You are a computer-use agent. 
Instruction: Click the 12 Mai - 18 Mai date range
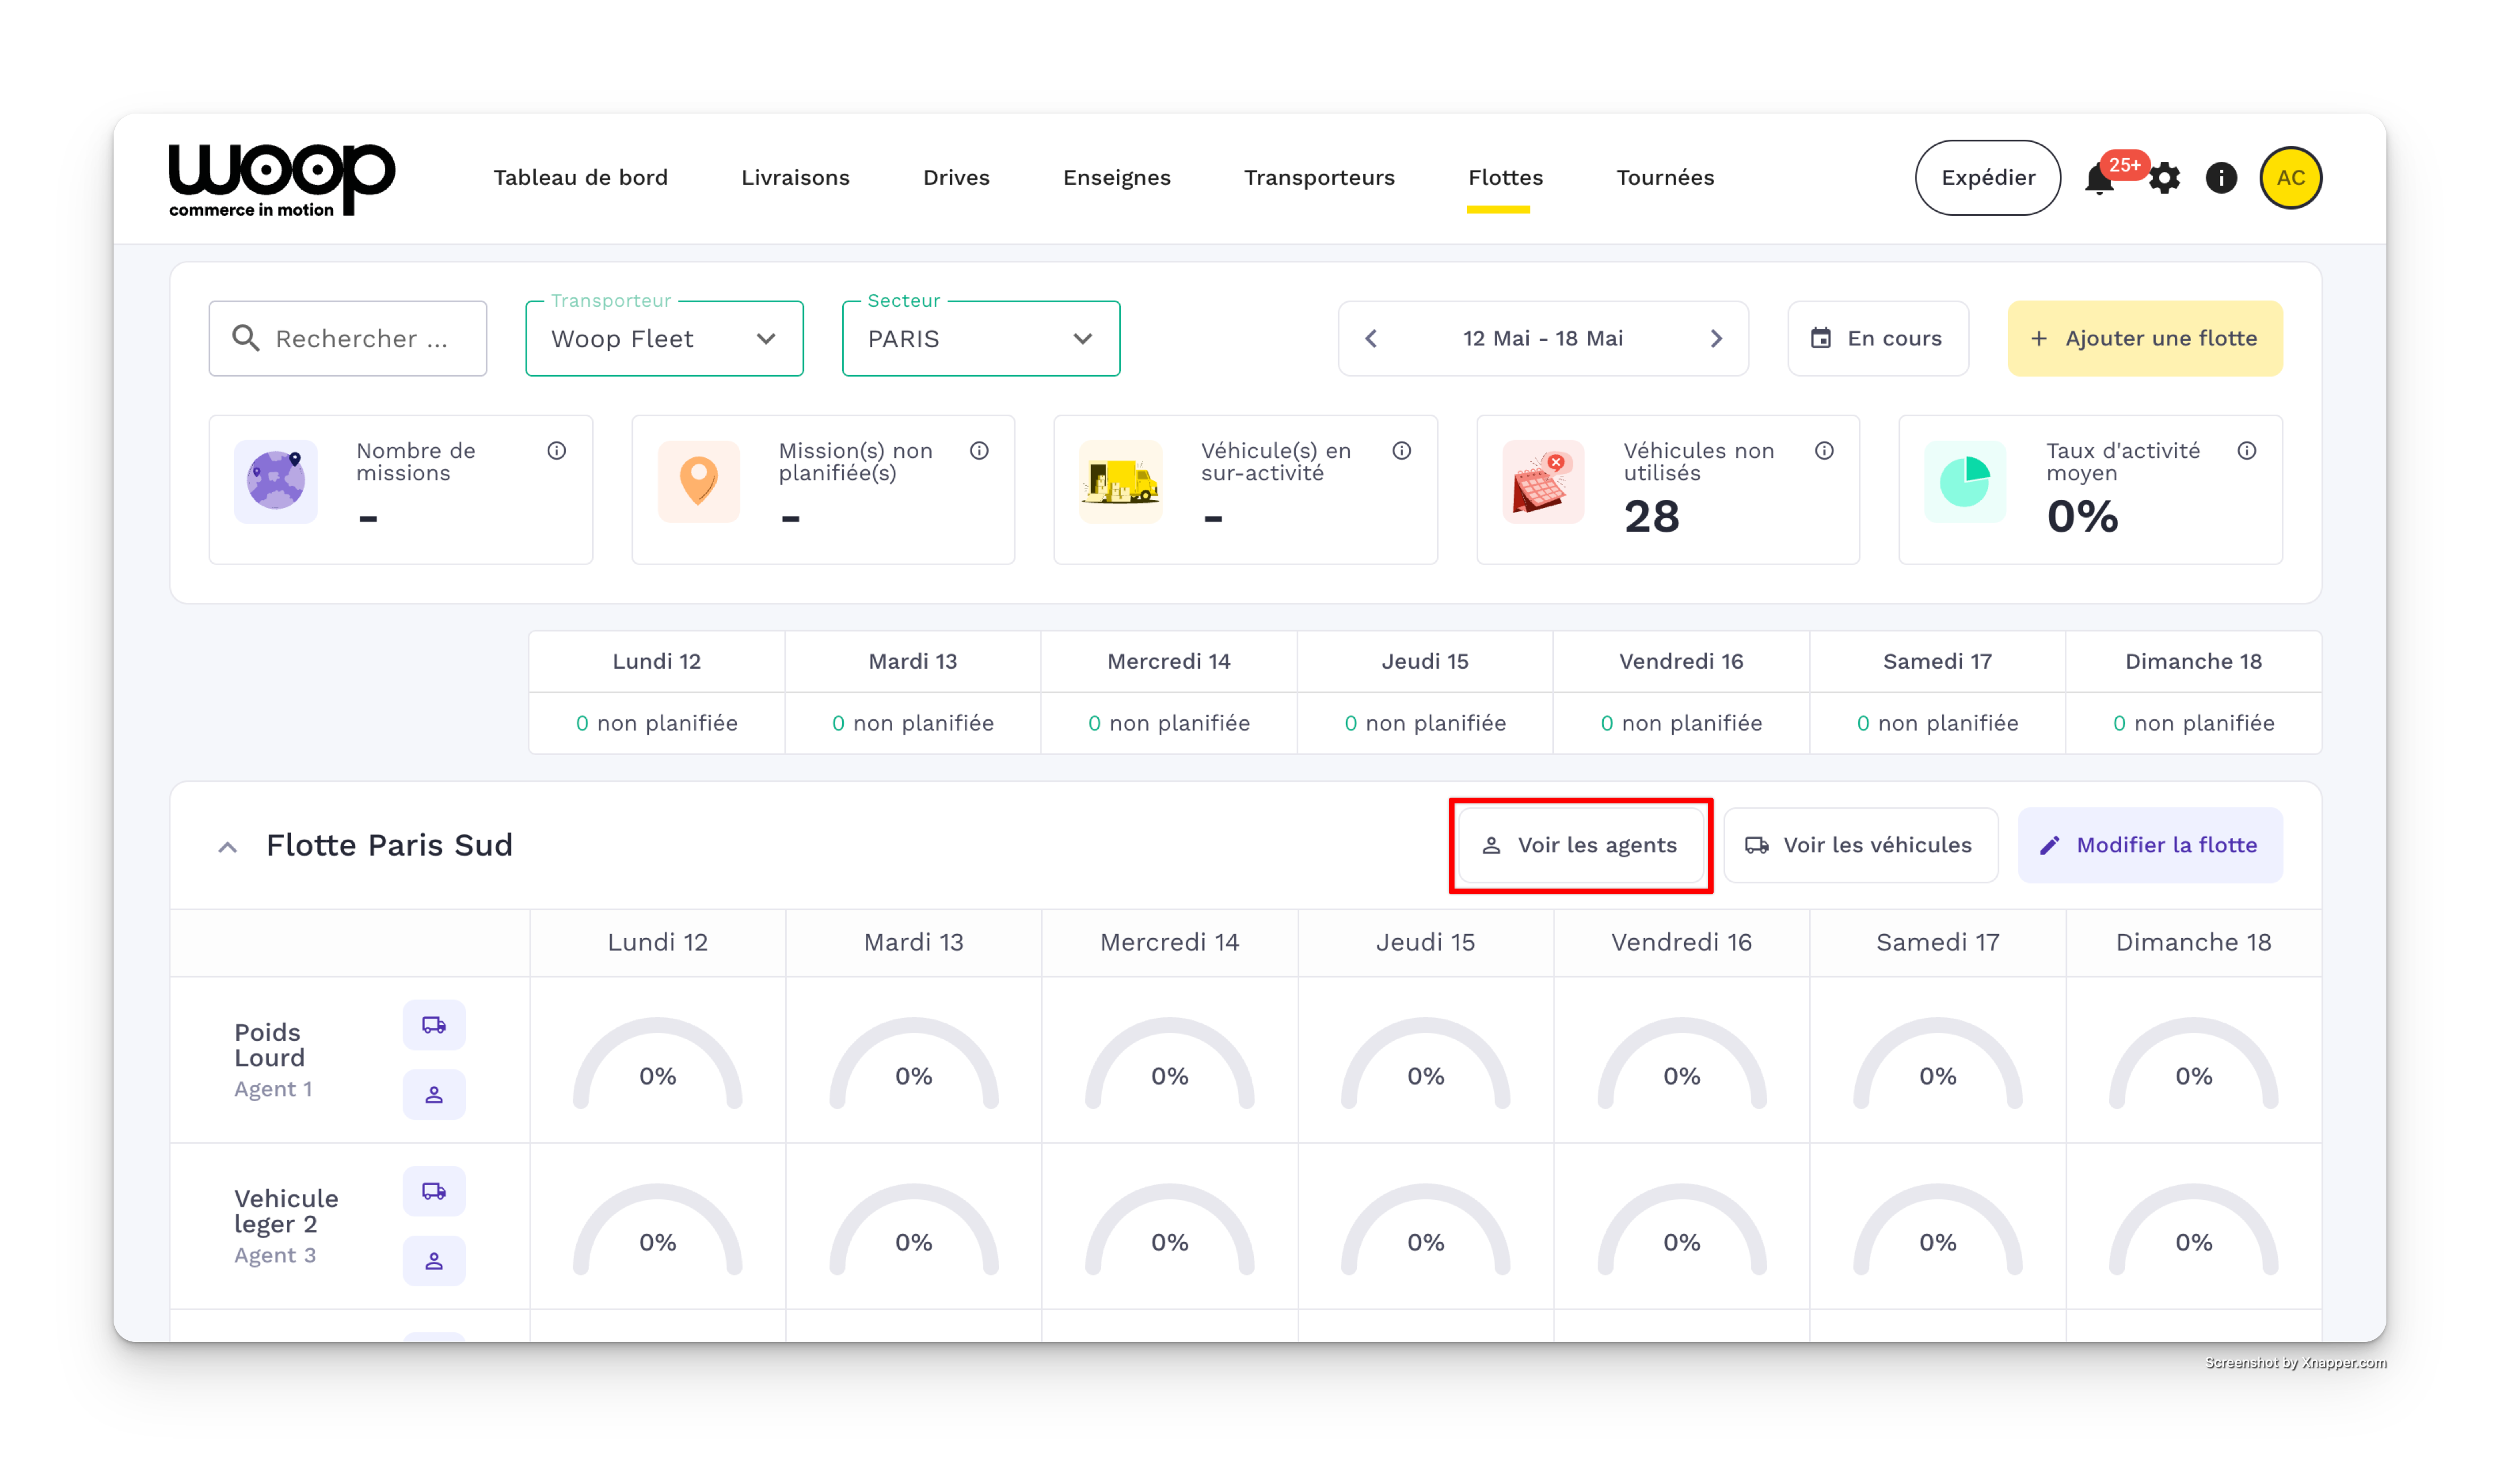(x=1543, y=339)
